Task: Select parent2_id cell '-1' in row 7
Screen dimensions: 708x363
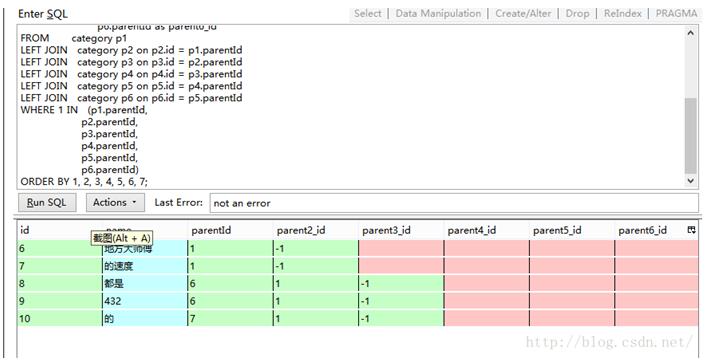Action: 316,266
